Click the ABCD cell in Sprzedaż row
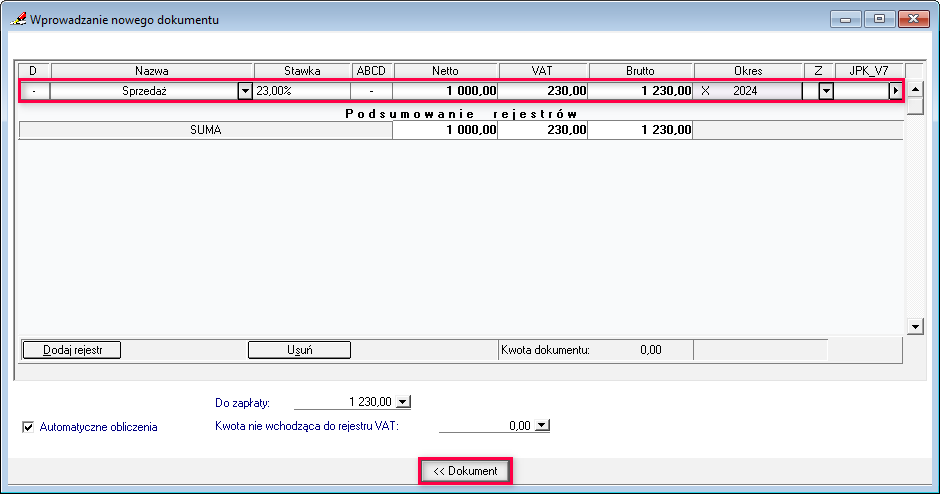The image size is (940, 494). (372, 91)
